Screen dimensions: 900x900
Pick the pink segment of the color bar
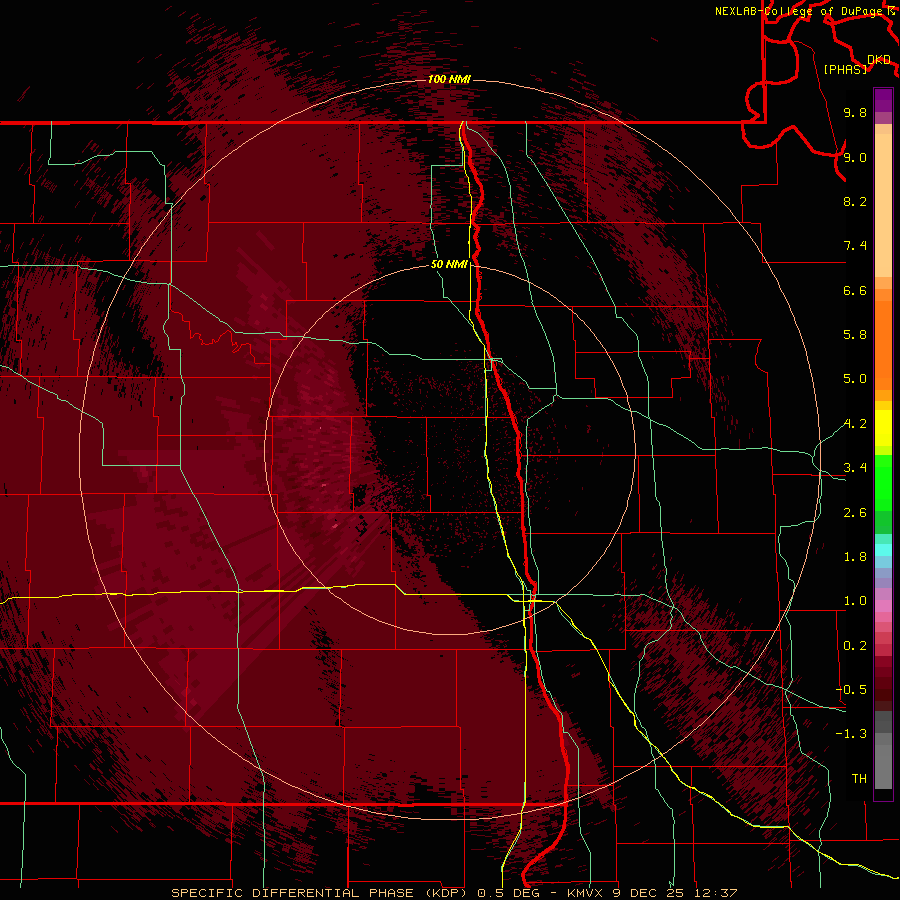[x=883, y=606]
